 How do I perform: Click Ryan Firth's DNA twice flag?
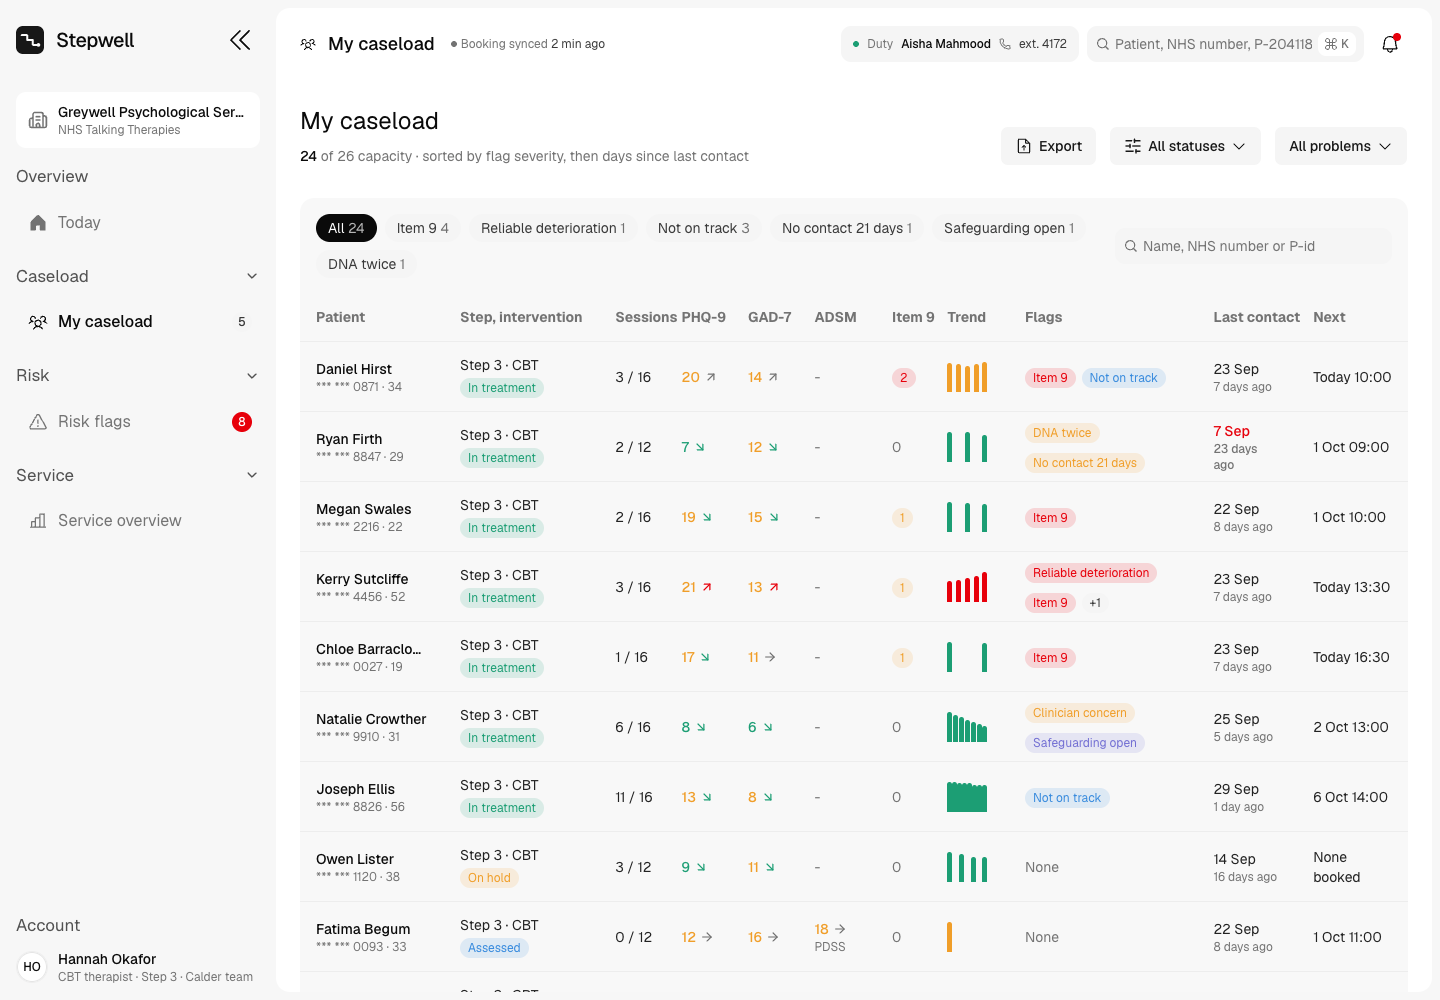(1062, 433)
